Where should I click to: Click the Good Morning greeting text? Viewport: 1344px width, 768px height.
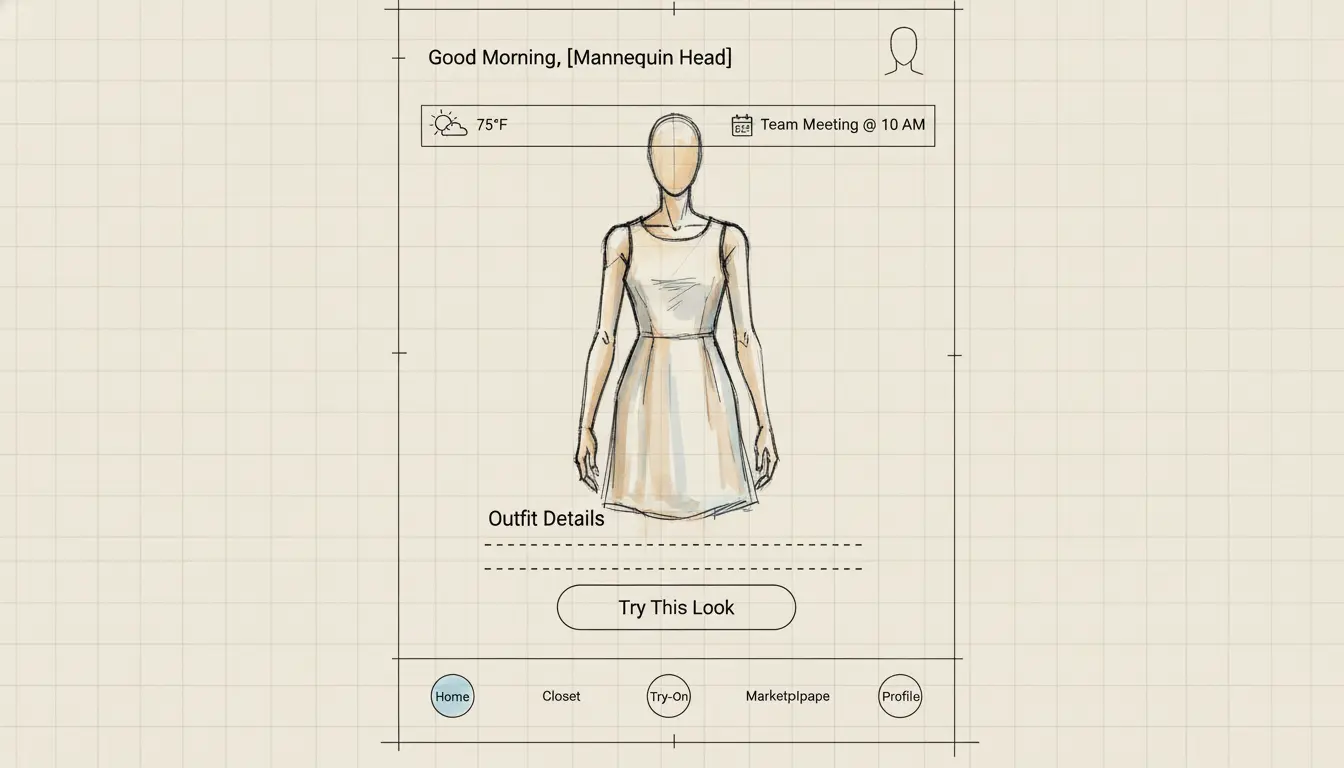(x=579, y=58)
